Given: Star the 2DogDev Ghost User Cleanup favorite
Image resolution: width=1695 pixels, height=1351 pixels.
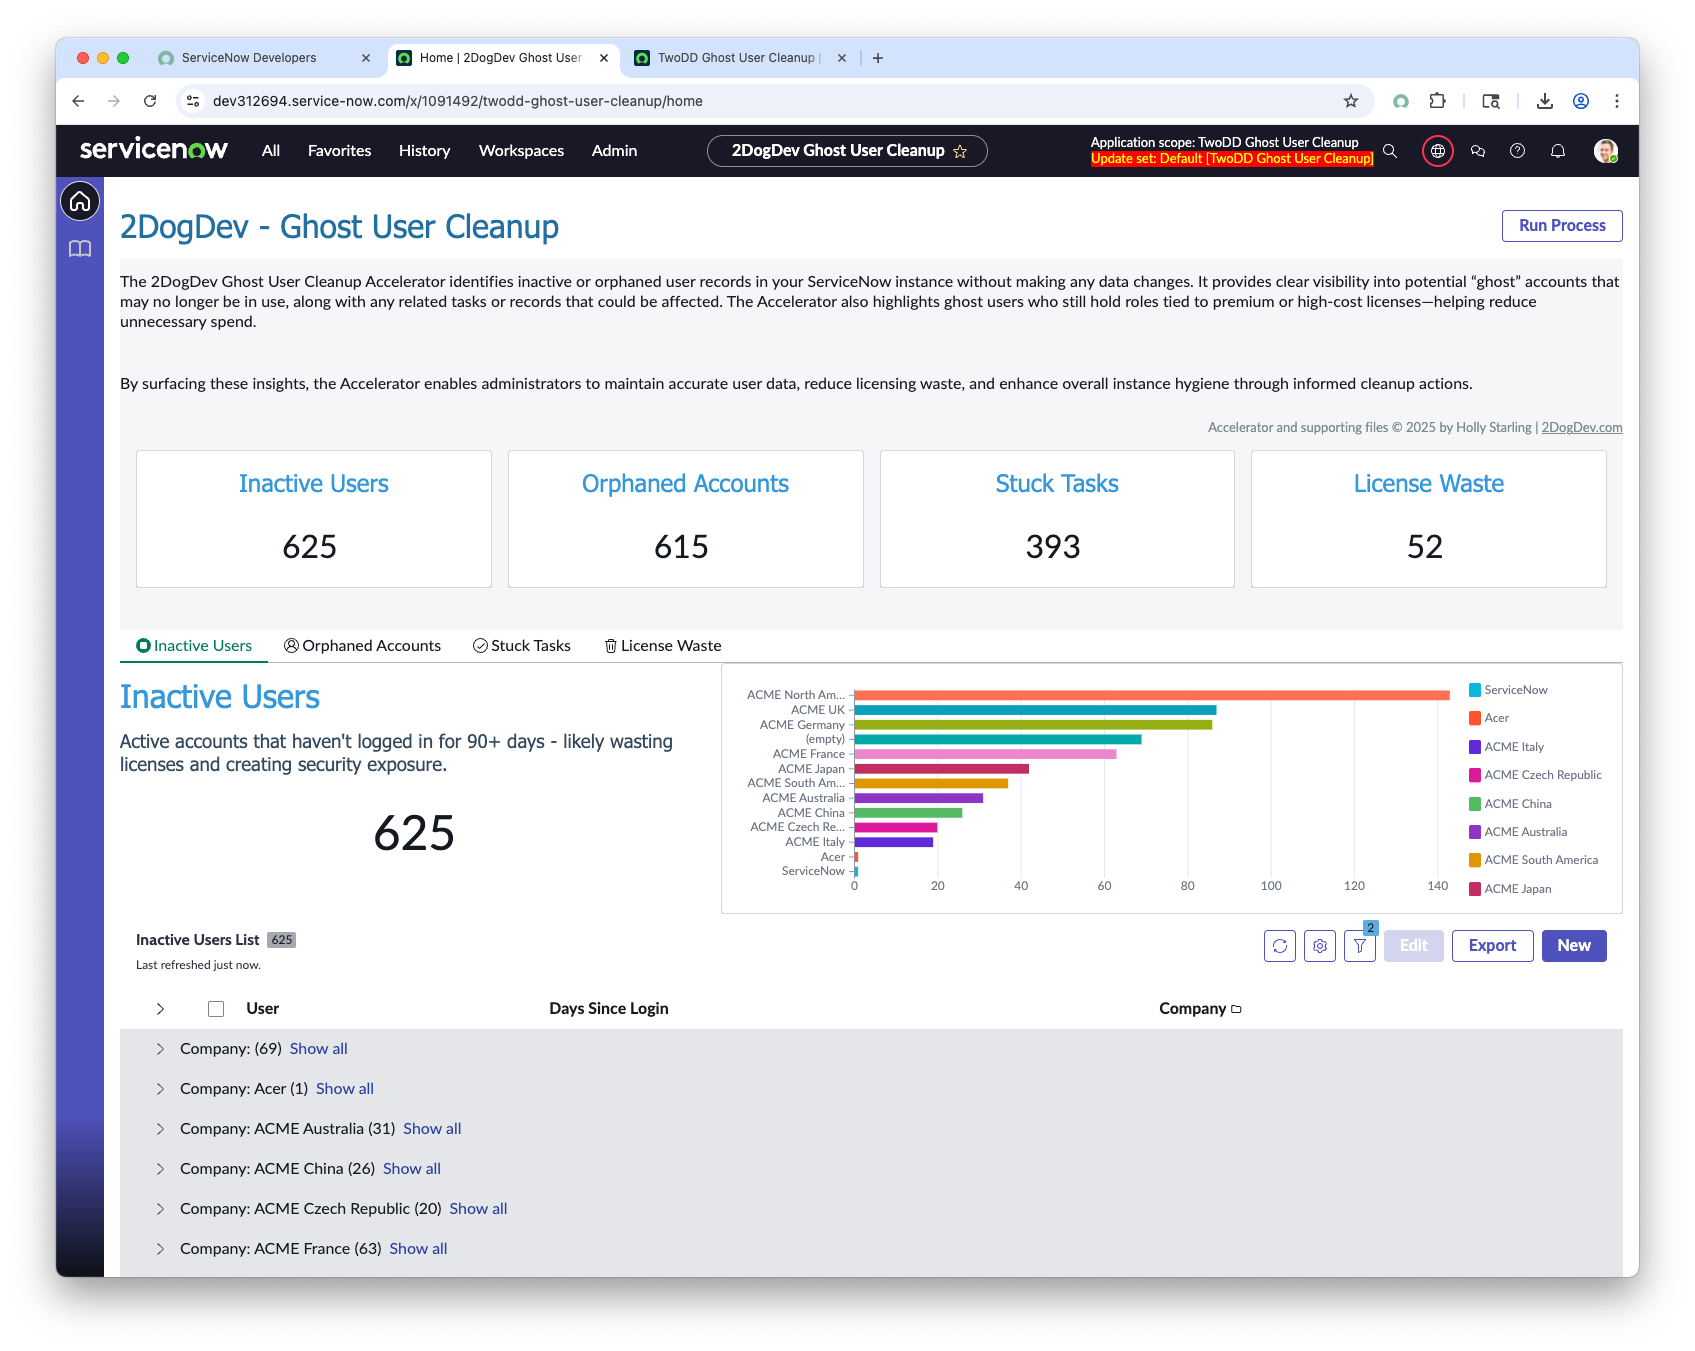Looking at the screenshot, I should click(x=960, y=152).
